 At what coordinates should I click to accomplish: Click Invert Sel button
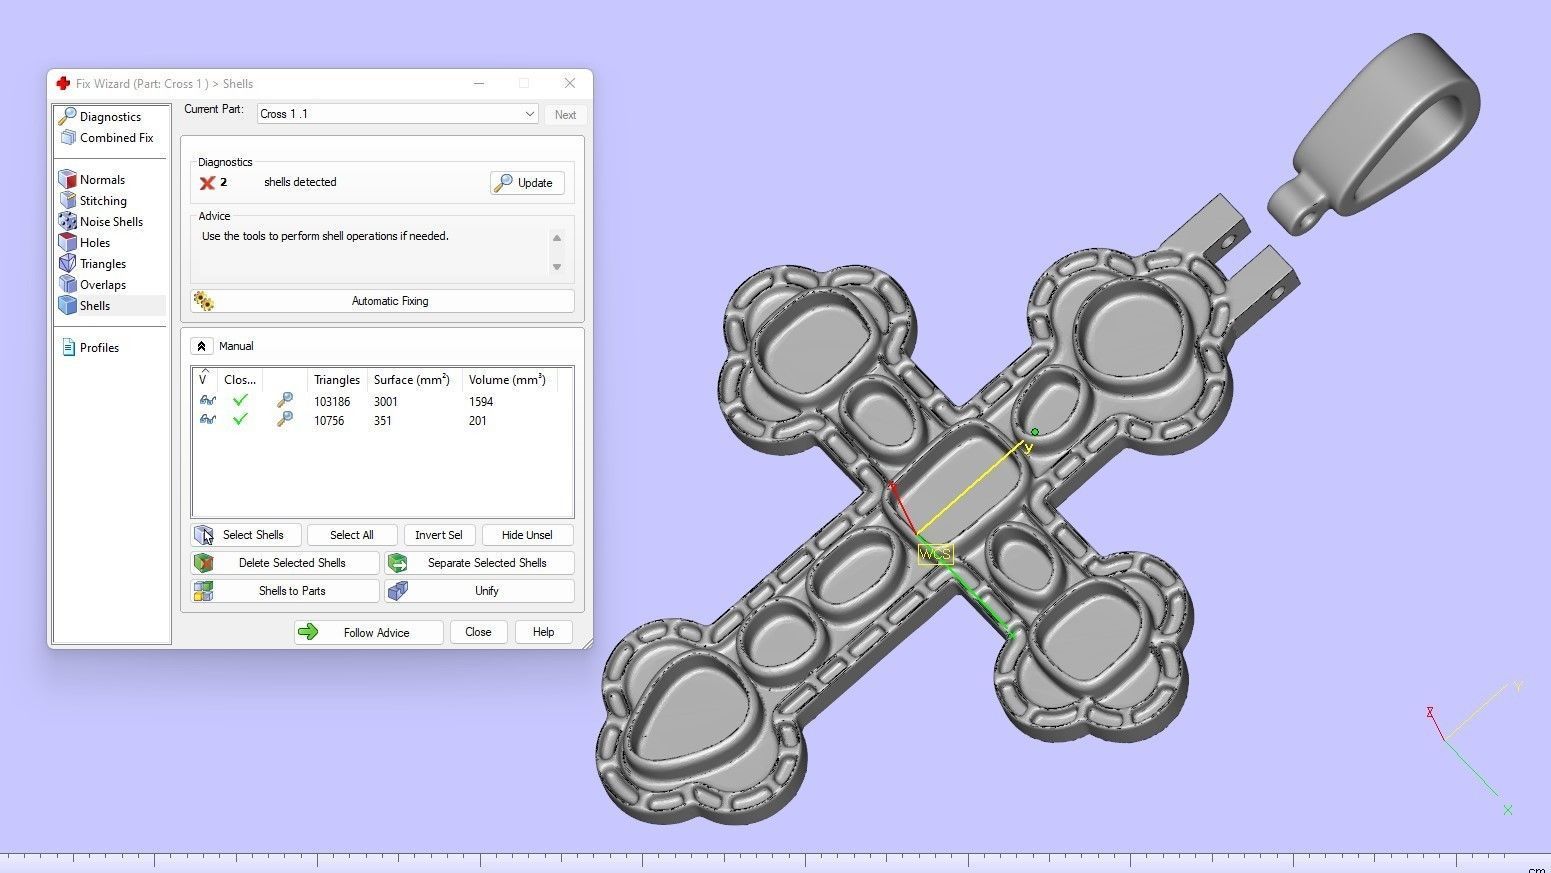[439, 535]
